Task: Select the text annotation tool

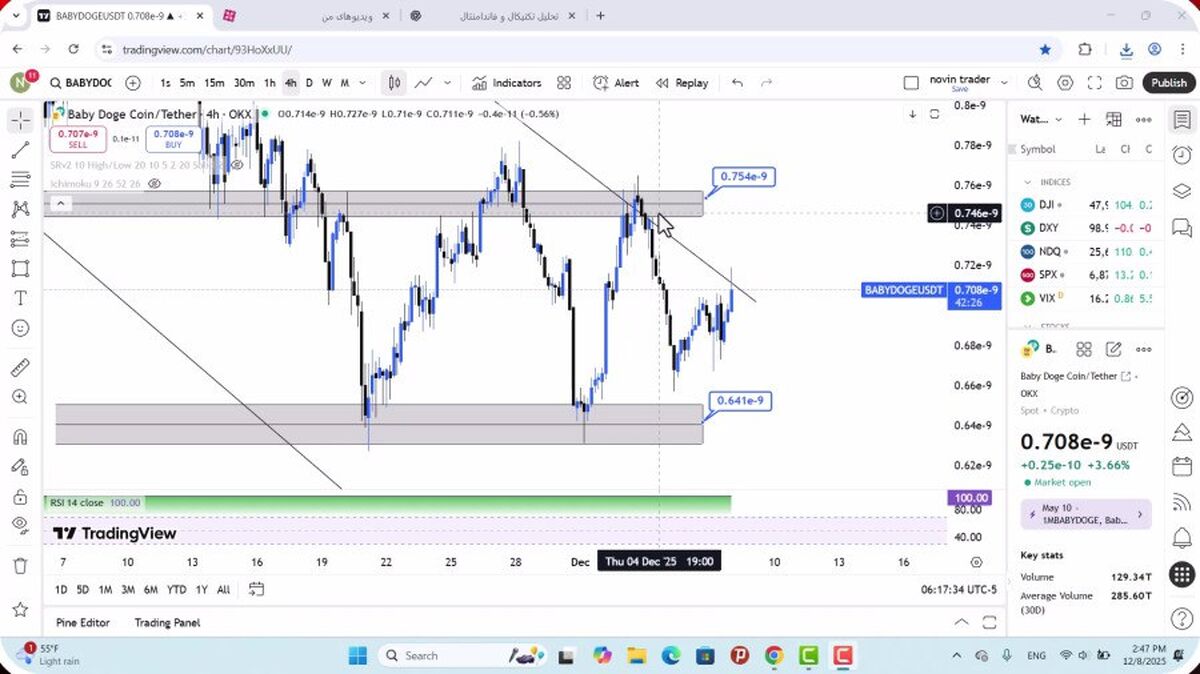Action: click(x=20, y=298)
